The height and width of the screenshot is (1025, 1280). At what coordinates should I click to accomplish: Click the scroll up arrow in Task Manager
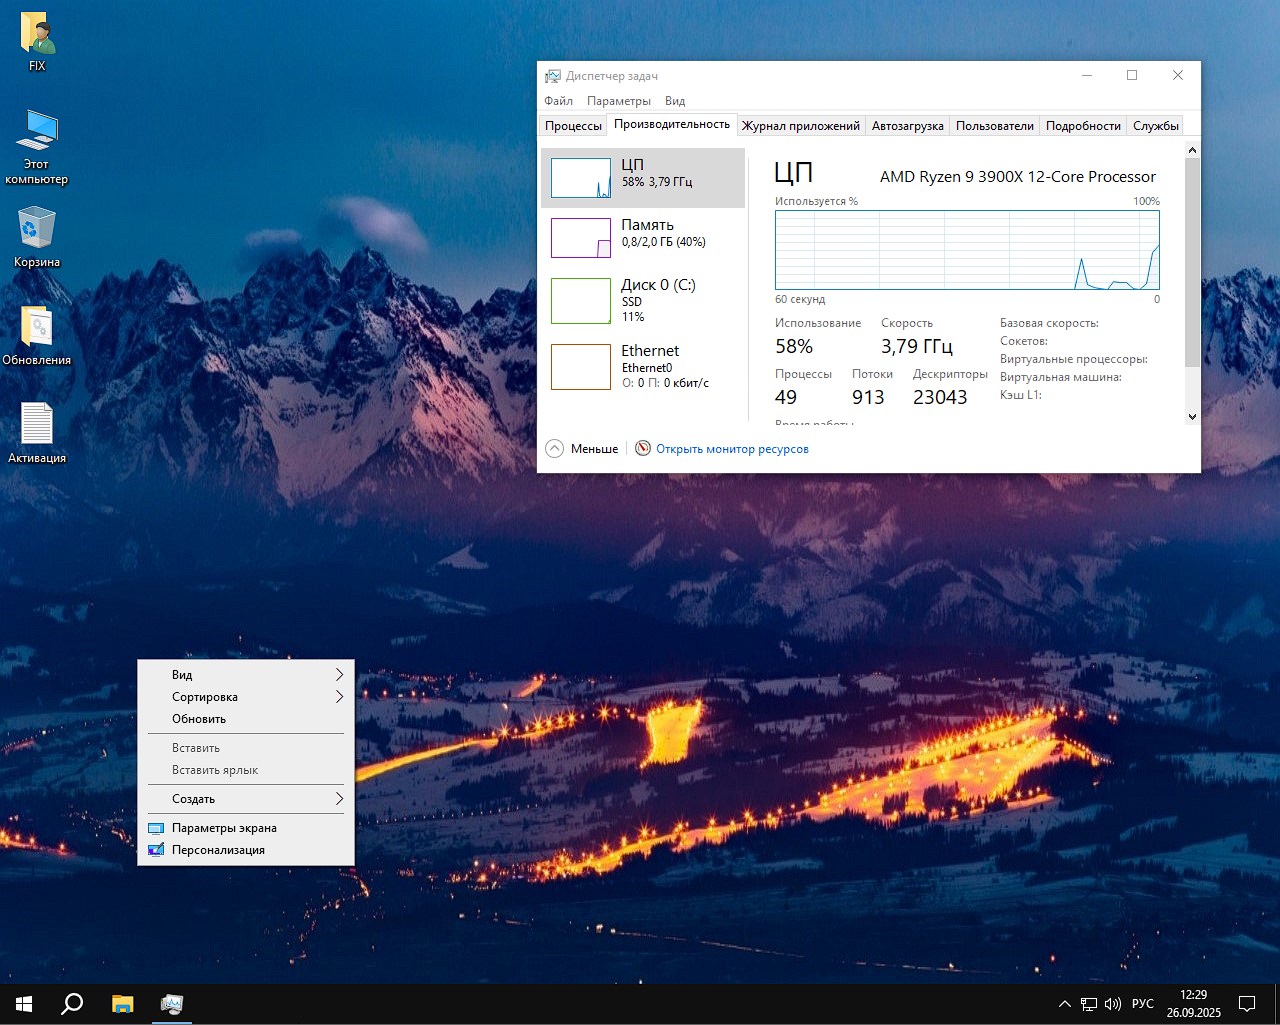pos(1192,150)
